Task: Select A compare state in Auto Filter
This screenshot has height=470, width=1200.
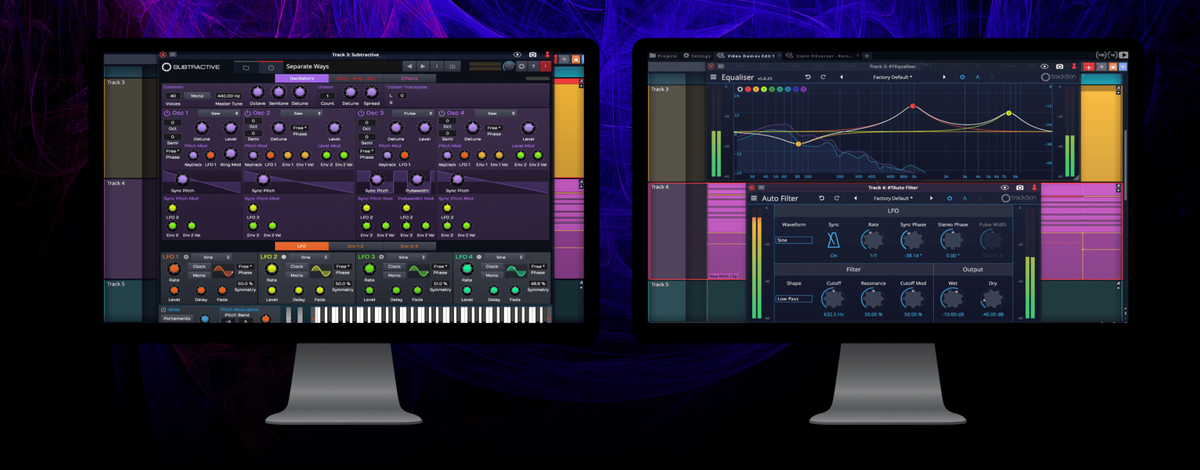Action: click(965, 198)
